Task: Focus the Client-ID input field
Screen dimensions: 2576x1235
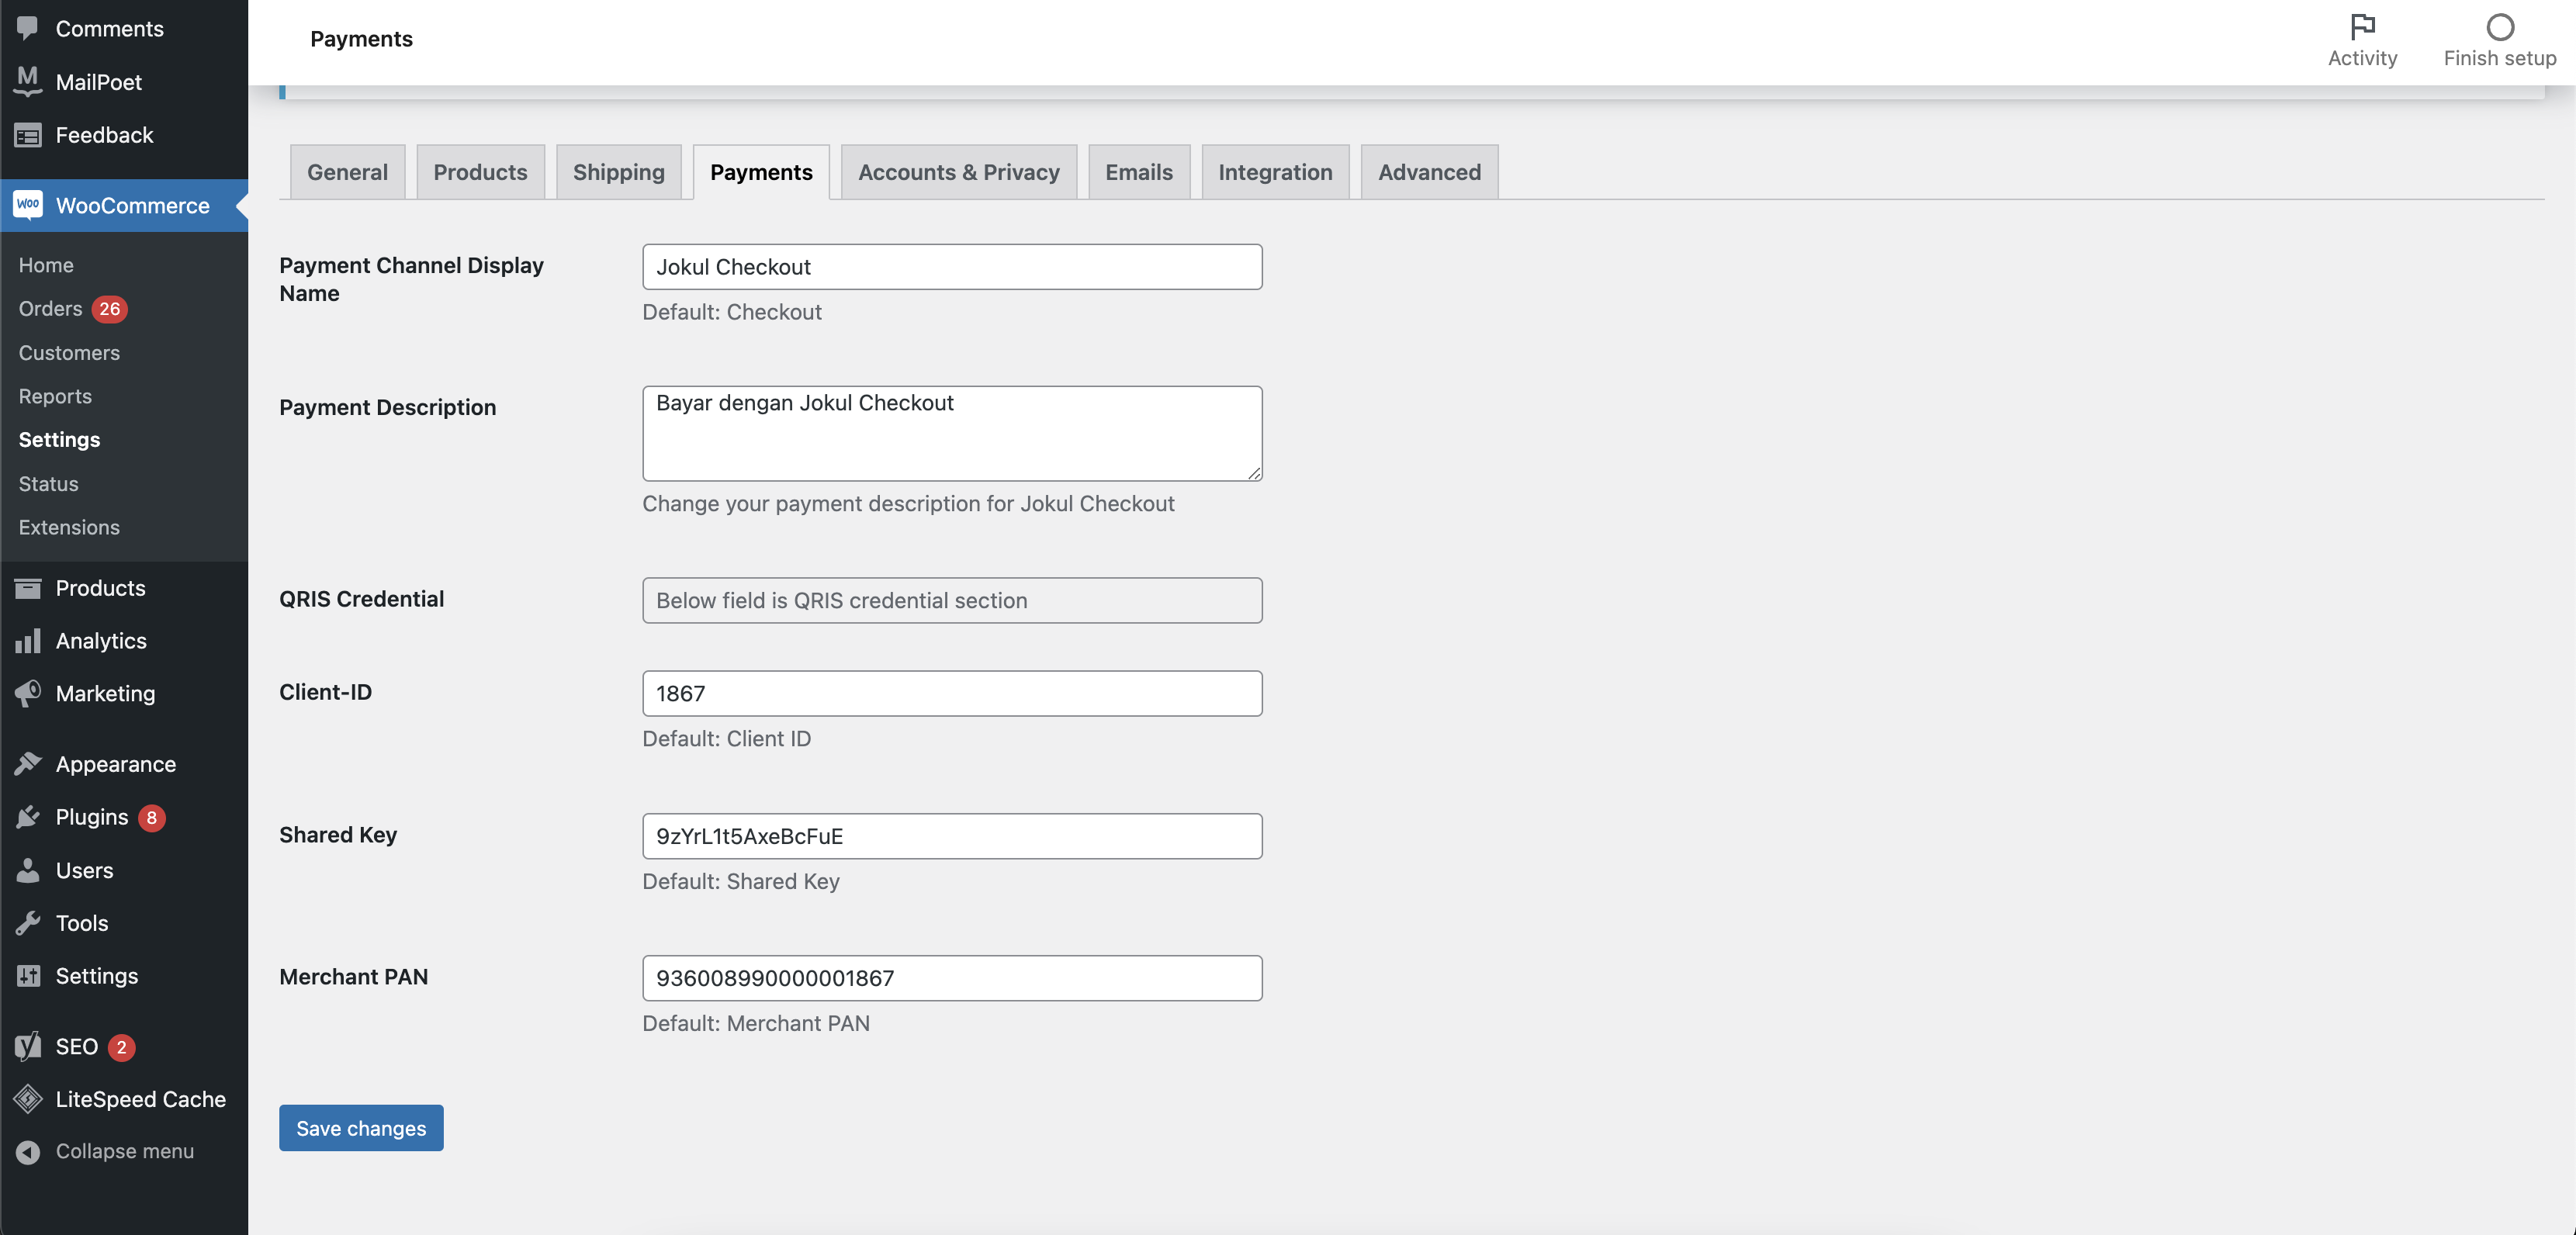Action: coord(952,692)
